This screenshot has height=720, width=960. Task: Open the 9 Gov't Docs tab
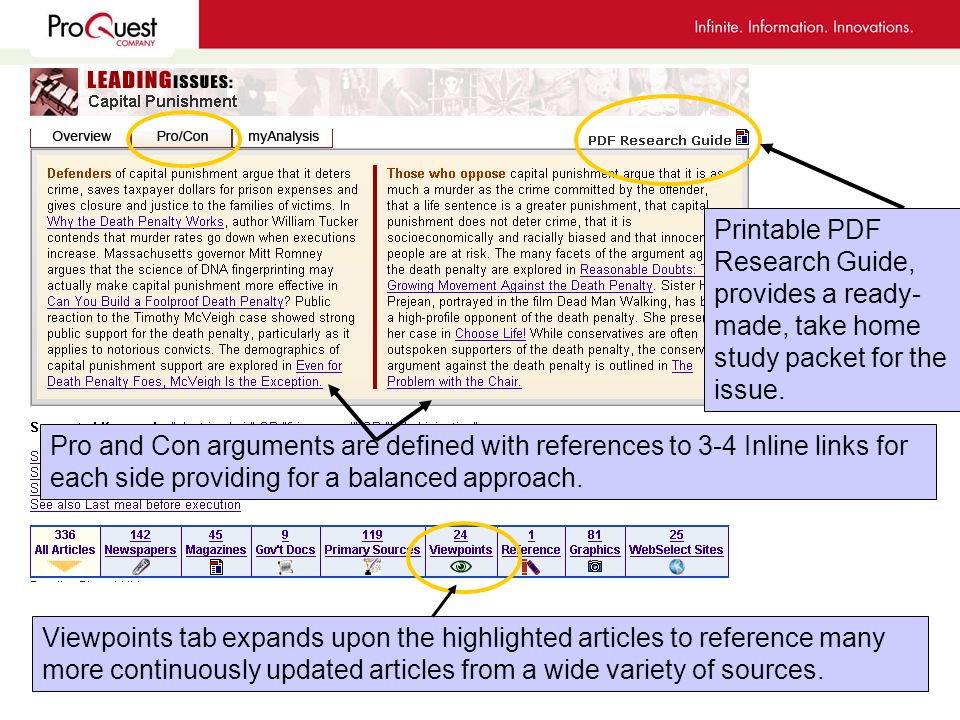(x=285, y=550)
